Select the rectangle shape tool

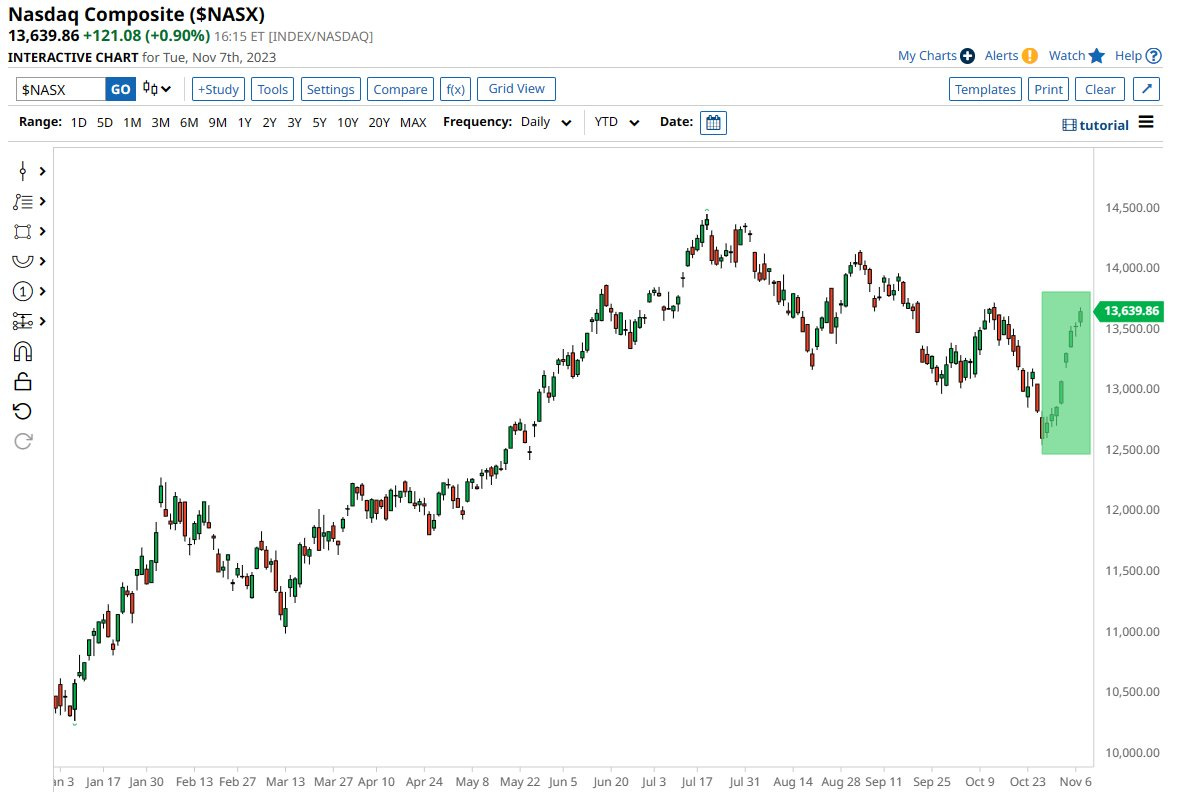coord(23,232)
